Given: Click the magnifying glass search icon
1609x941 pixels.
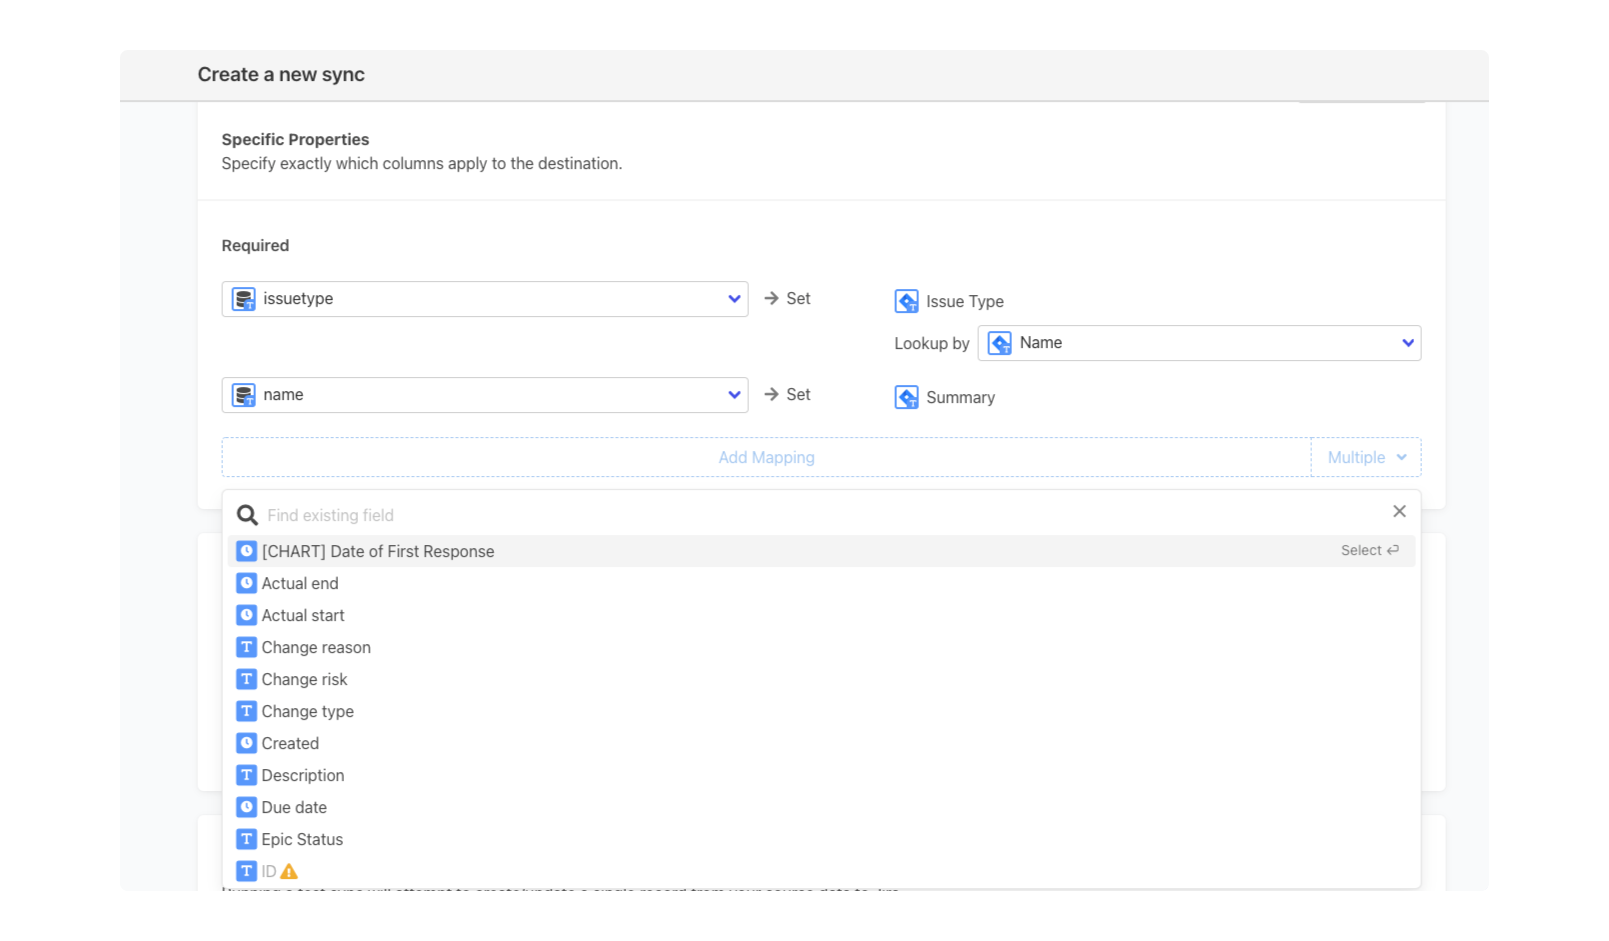Looking at the screenshot, I should (x=247, y=515).
